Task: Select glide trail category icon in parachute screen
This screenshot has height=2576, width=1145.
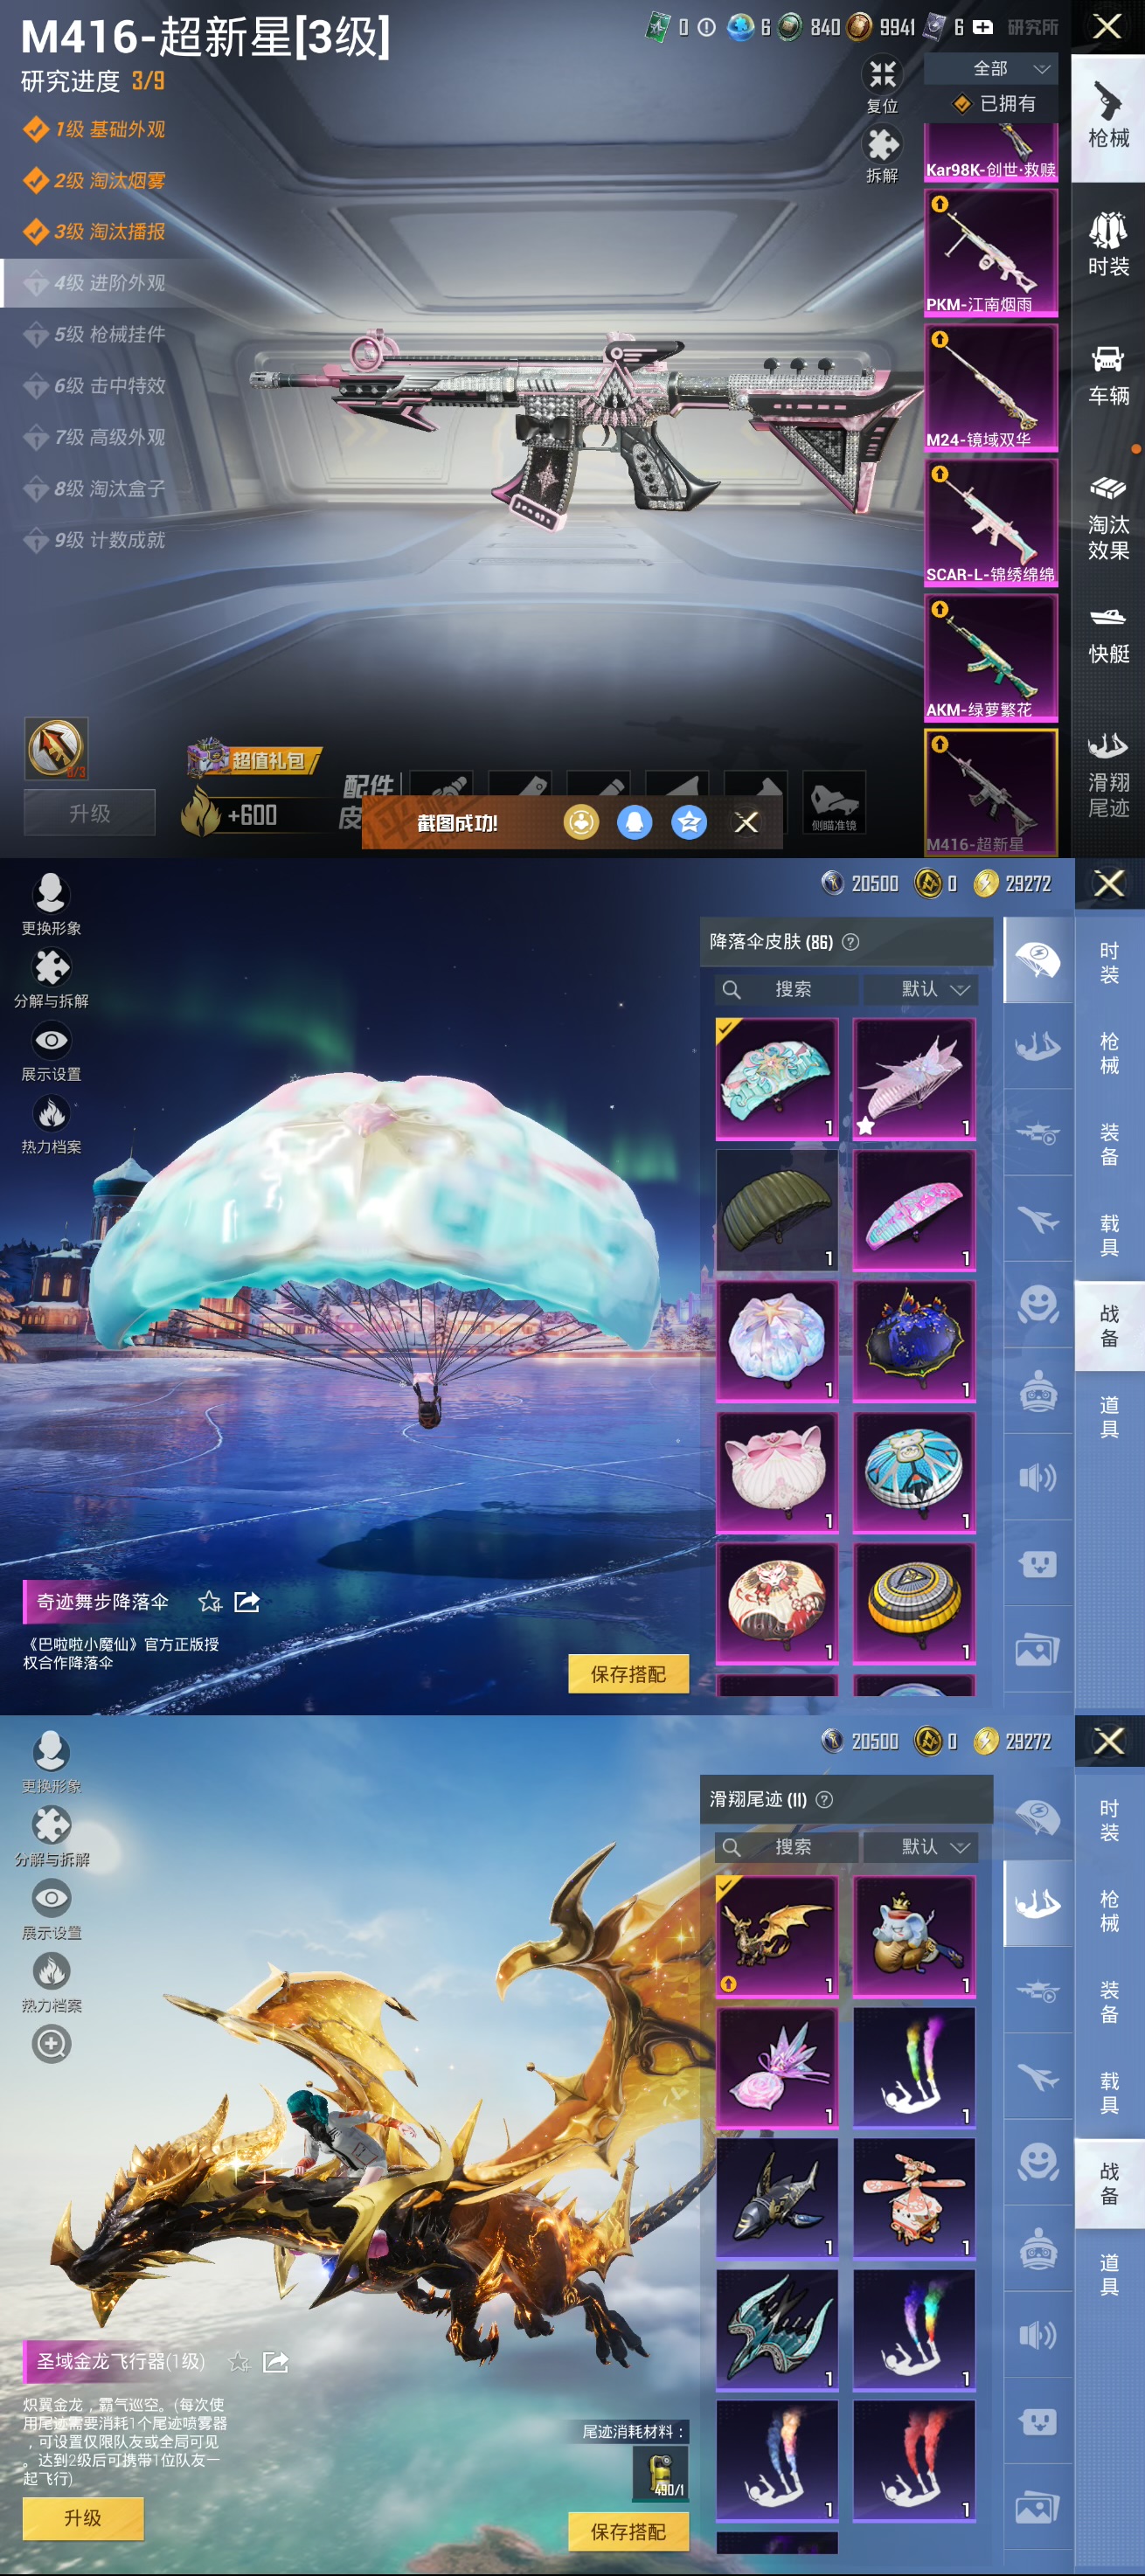Action: tap(1038, 1046)
